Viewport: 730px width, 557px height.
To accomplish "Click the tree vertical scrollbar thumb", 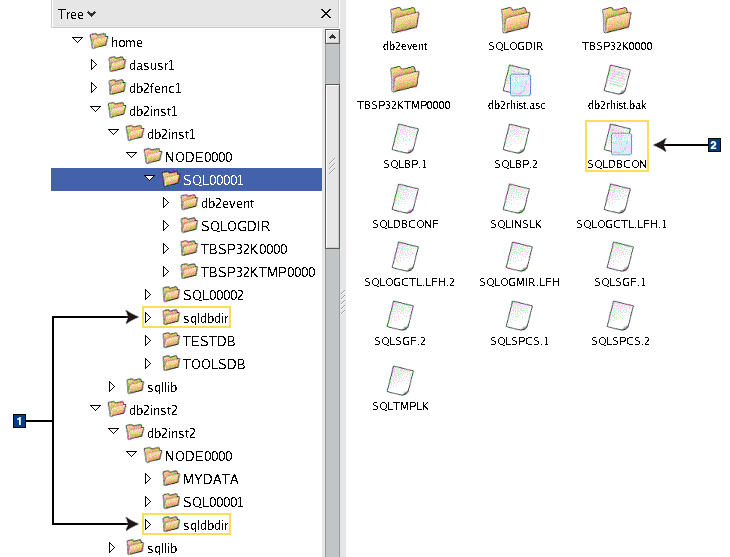I will click(332, 167).
